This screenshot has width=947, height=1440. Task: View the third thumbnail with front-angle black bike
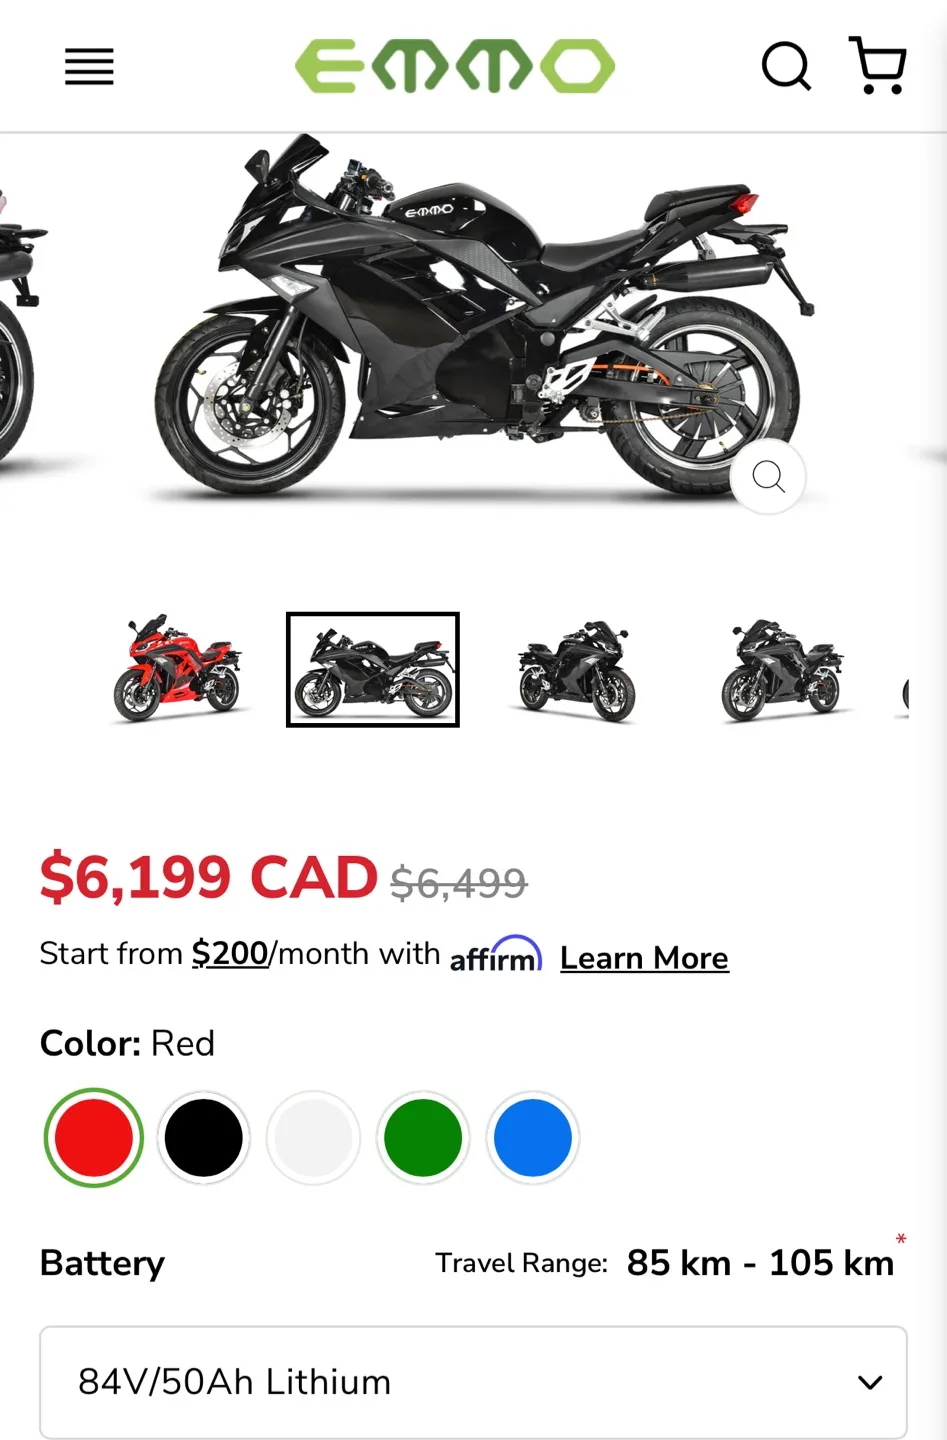[577, 669]
